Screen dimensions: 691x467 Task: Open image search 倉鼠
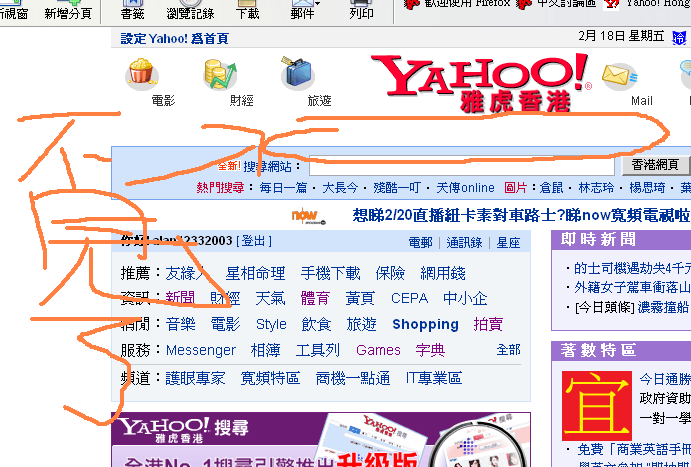(x=551, y=188)
